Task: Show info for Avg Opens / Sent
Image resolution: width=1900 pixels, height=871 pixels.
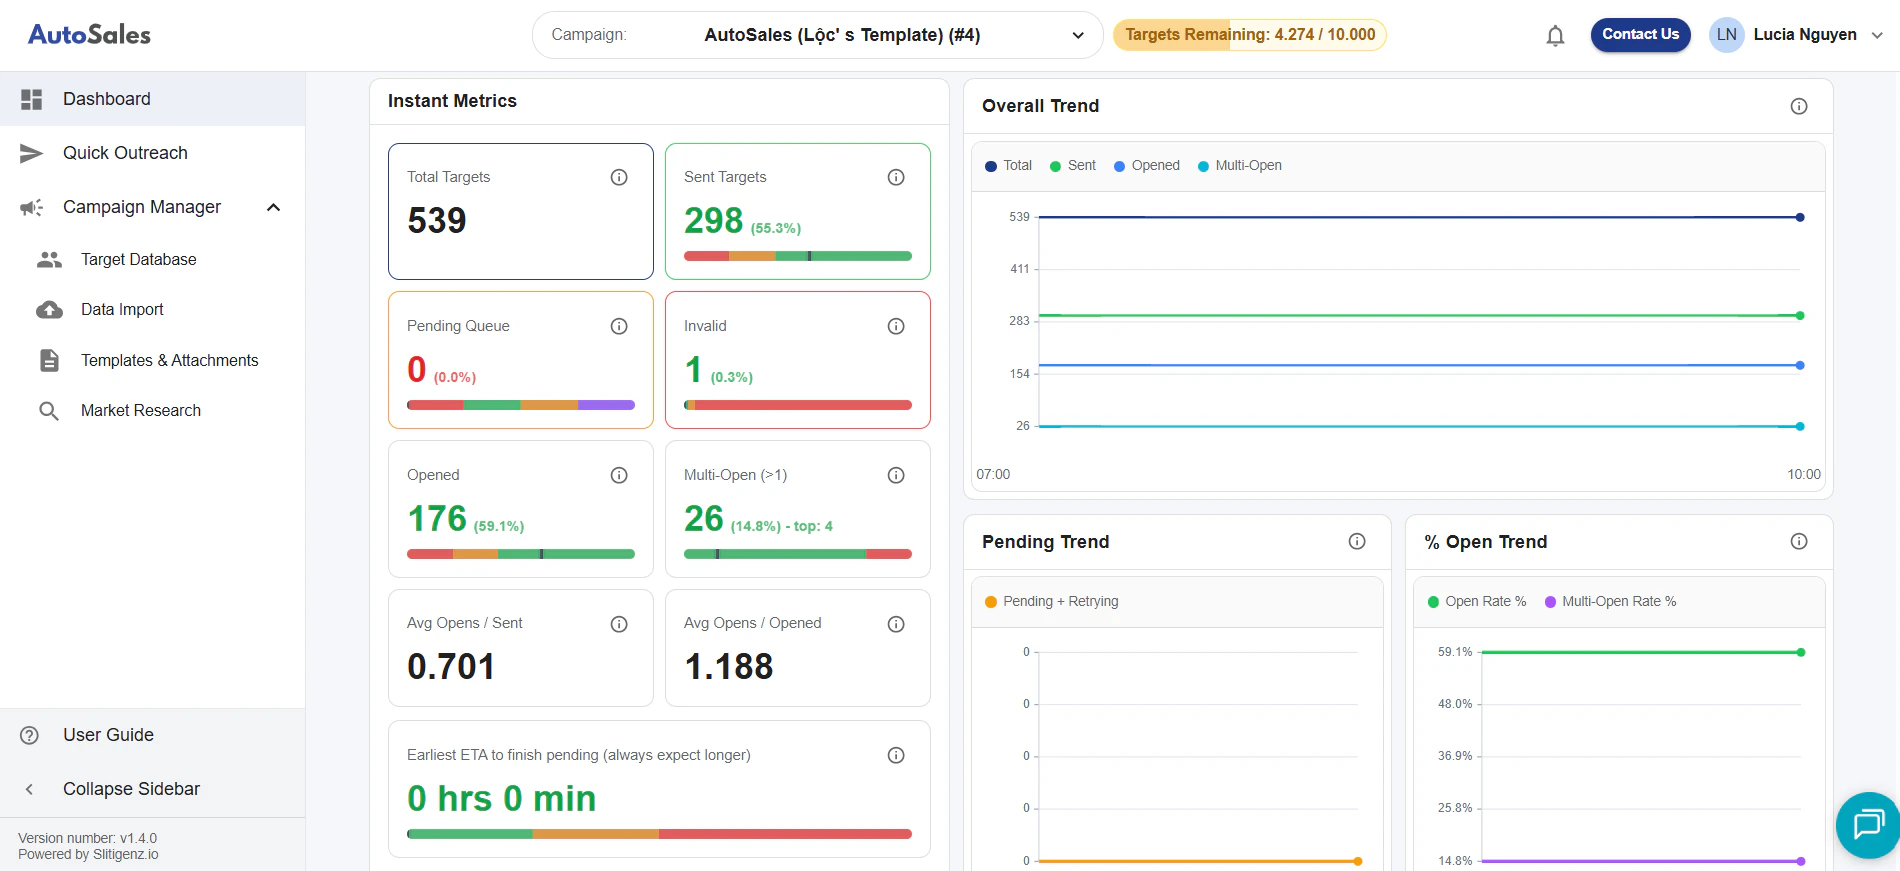Action: tap(619, 624)
